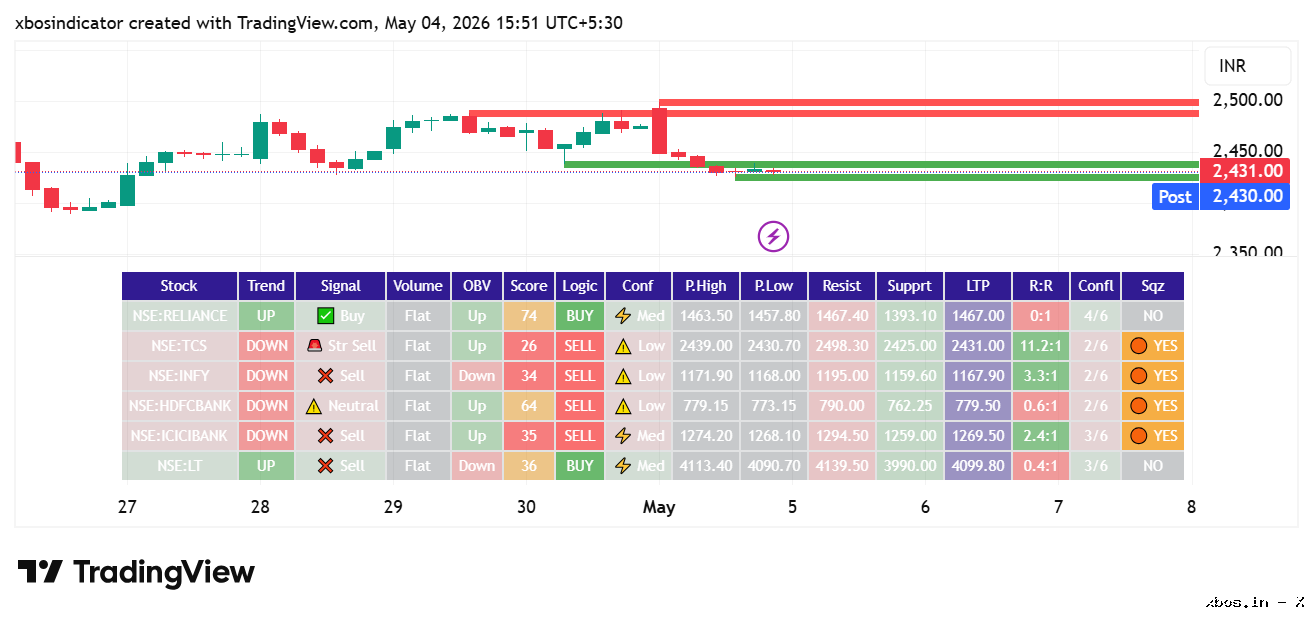Click the red X Sell signal for LT
Viewport: 1313px width, 617px height.
coord(340,466)
